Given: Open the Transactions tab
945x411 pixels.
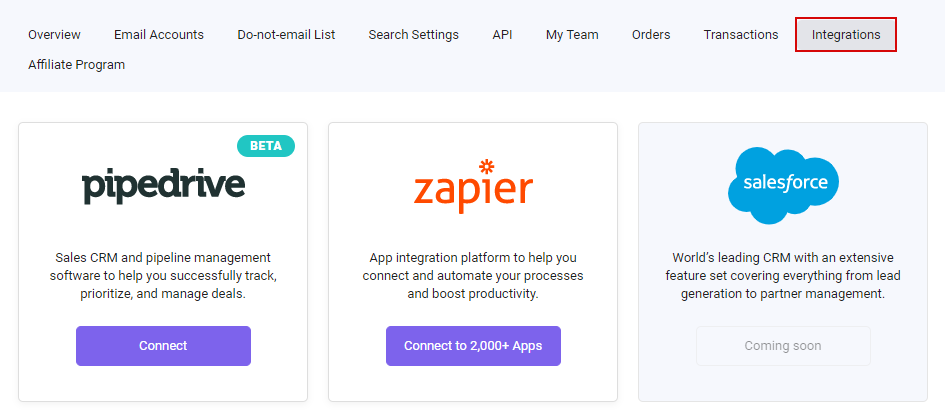Looking at the screenshot, I should point(741,34).
